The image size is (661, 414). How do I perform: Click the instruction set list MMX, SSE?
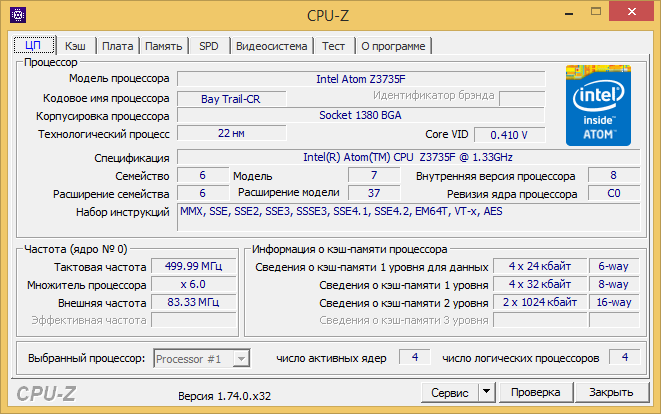408,217
